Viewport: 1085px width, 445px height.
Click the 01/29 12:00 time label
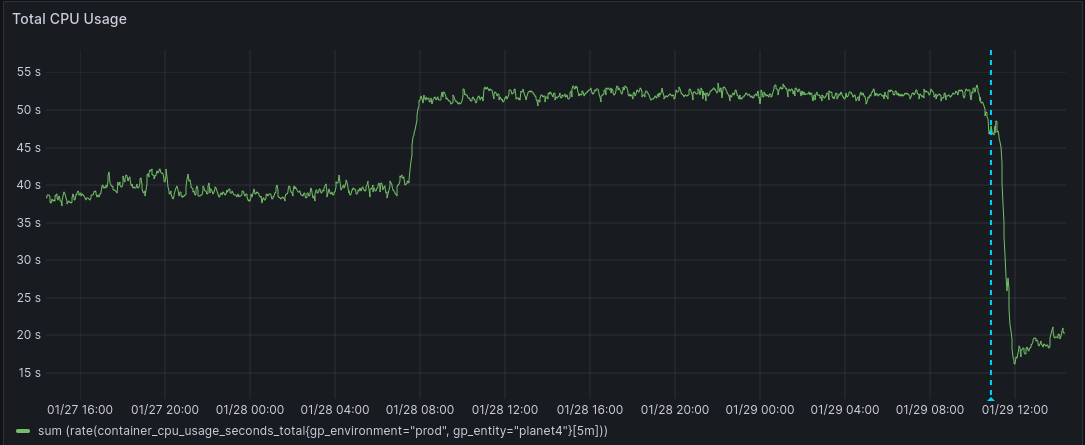pyautogui.click(x=1014, y=410)
